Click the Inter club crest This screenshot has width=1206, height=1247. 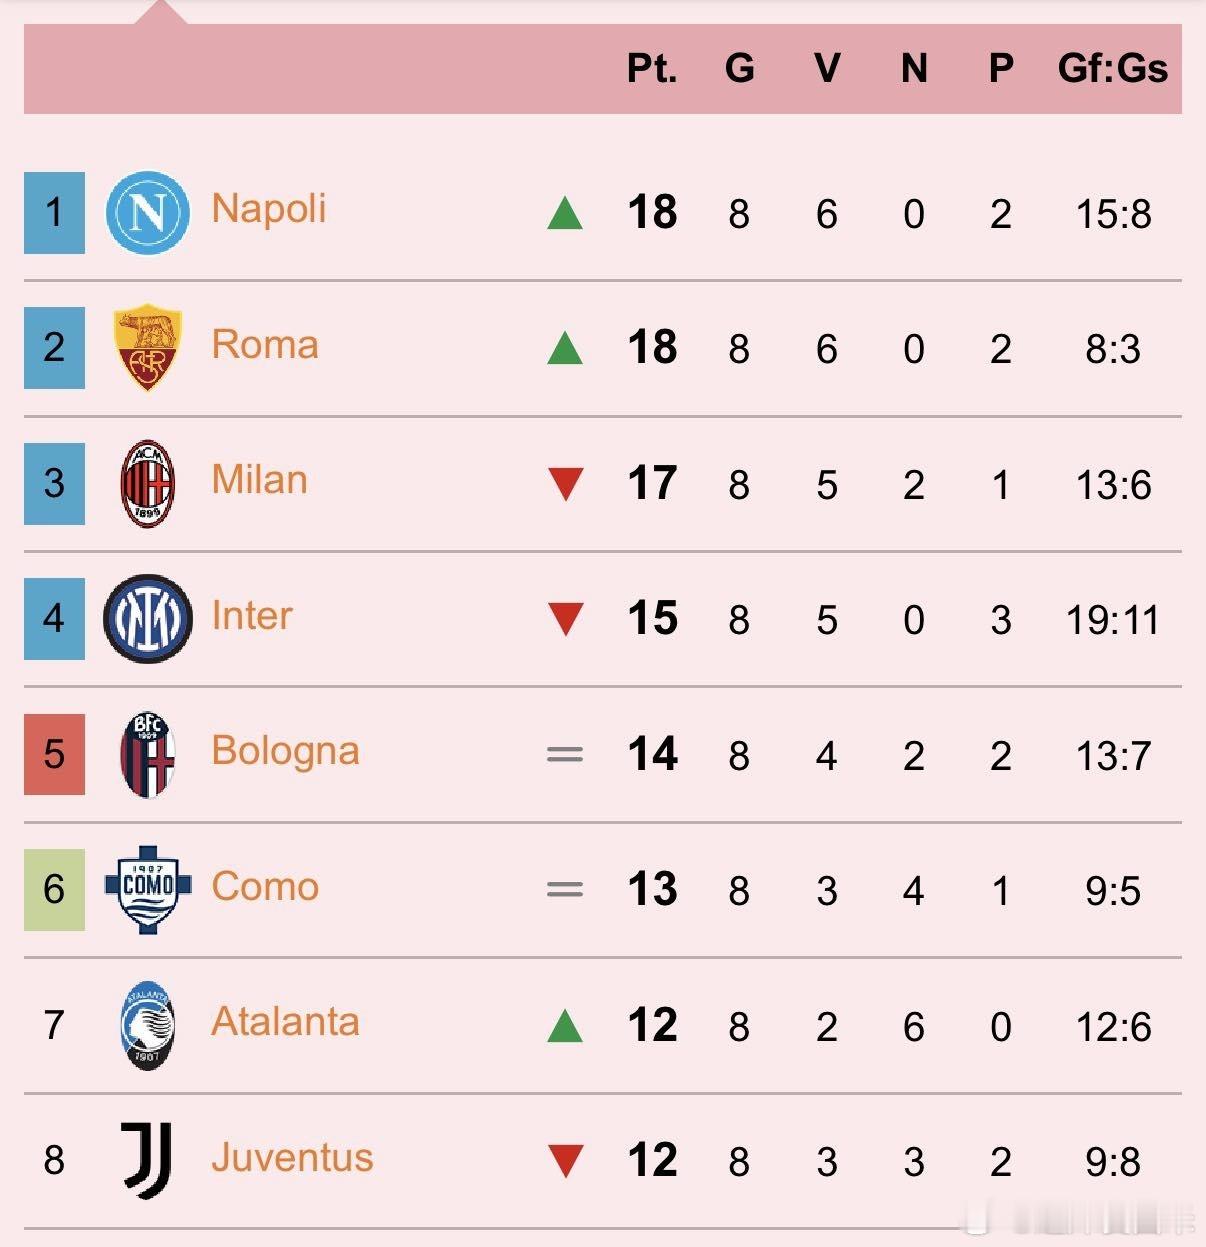point(147,618)
